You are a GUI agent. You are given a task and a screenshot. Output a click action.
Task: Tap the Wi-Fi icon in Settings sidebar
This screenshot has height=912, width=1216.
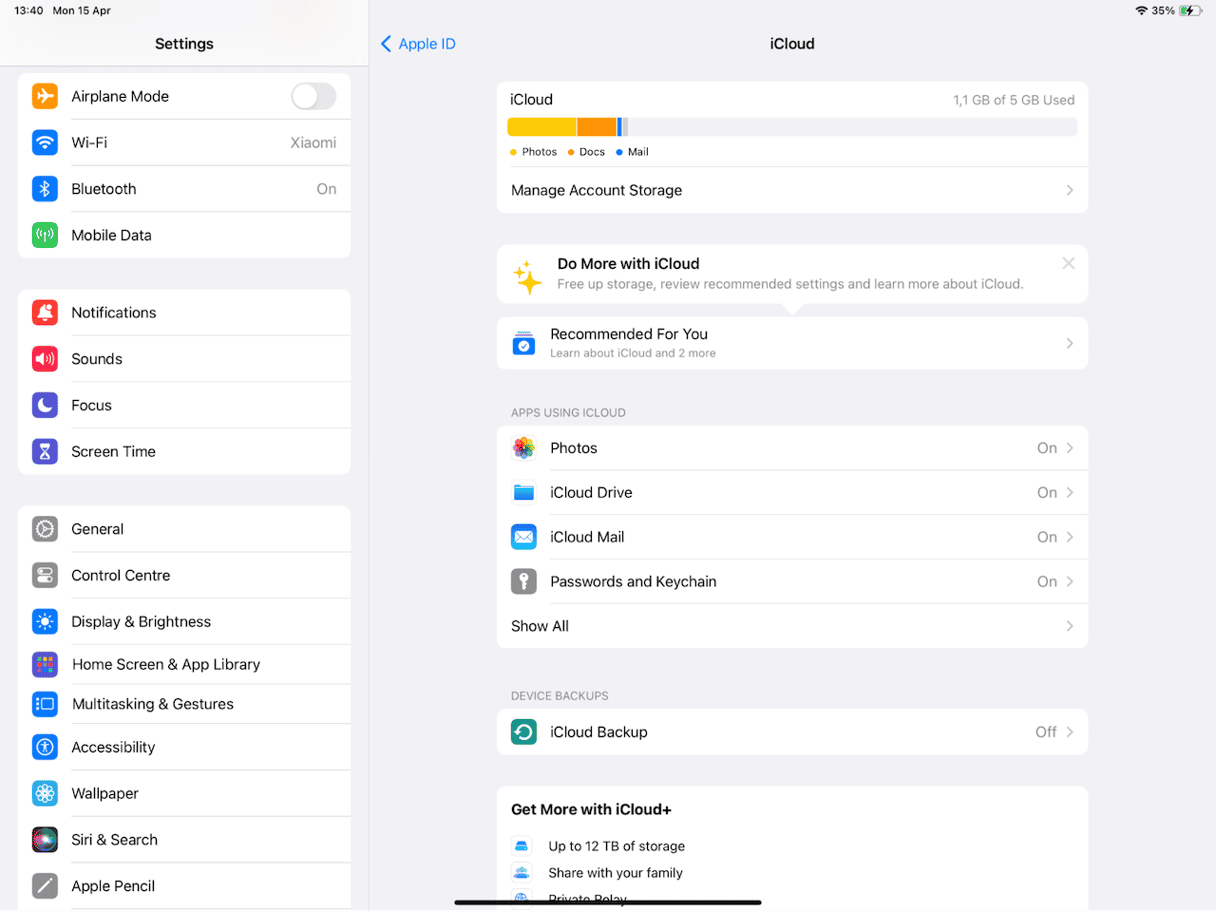click(45, 142)
